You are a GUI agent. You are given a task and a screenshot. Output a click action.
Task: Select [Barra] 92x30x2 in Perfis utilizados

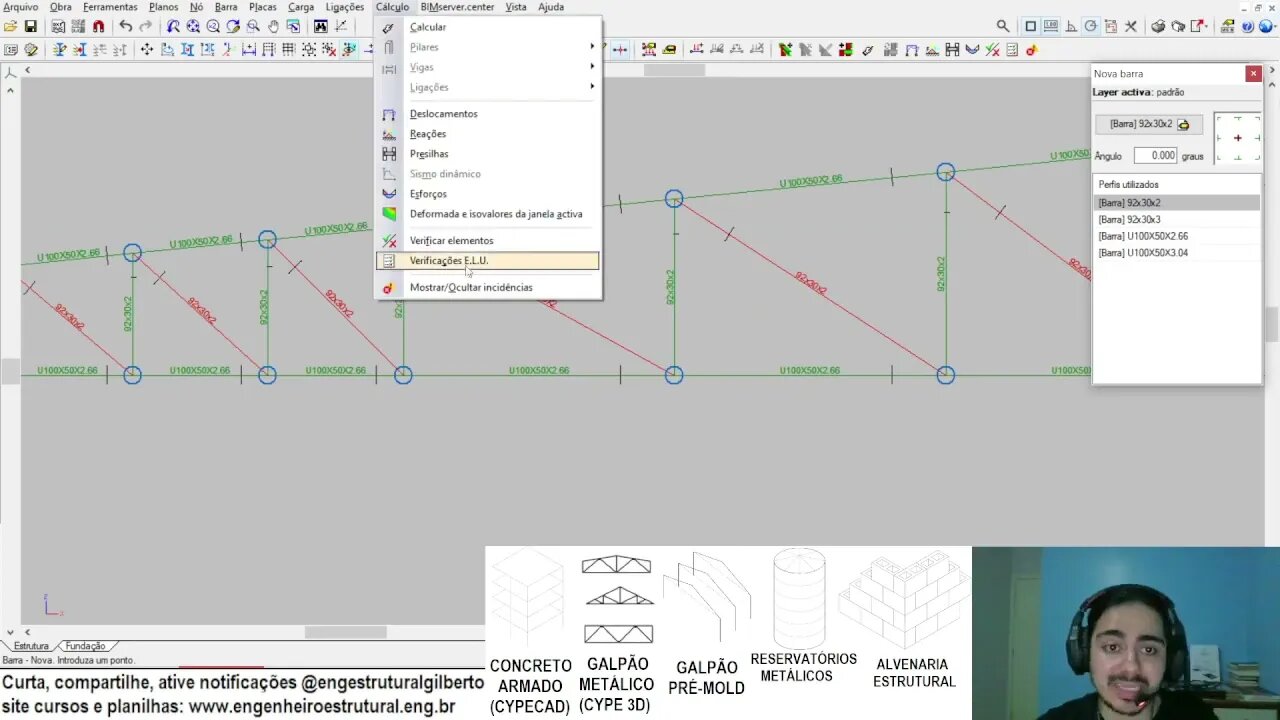tap(1177, 203)
